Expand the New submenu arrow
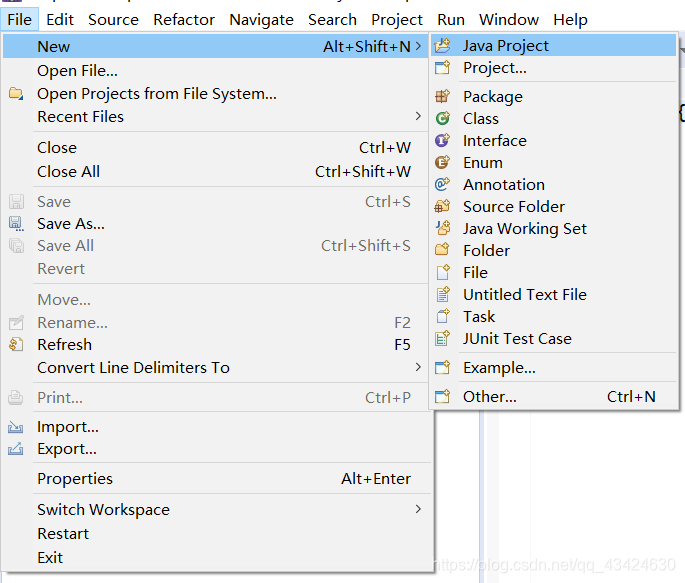 [419, 46]
